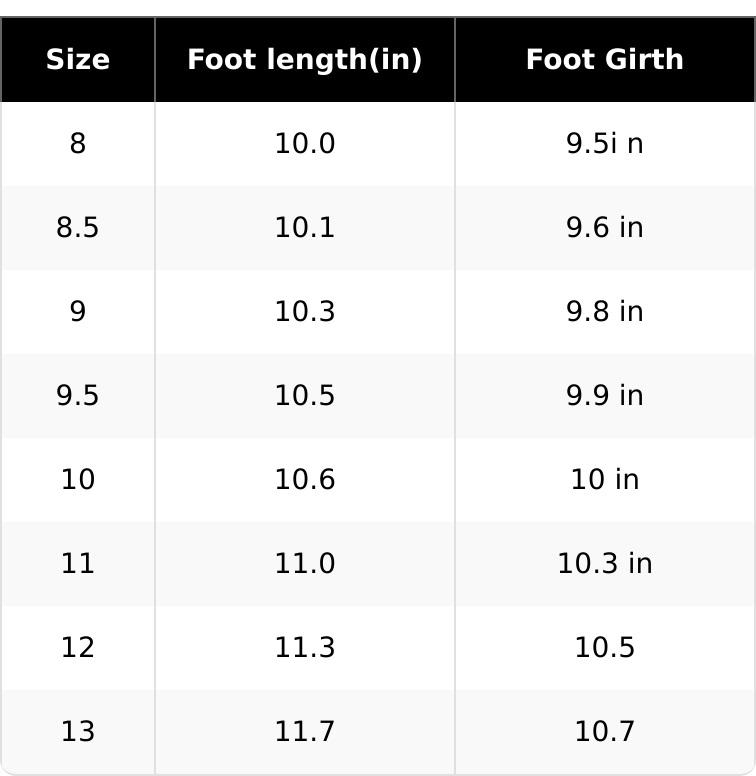The height and width of the screenshot is (776, 756).
Task: Select the size 8 cell
Action: coord(78,144)
